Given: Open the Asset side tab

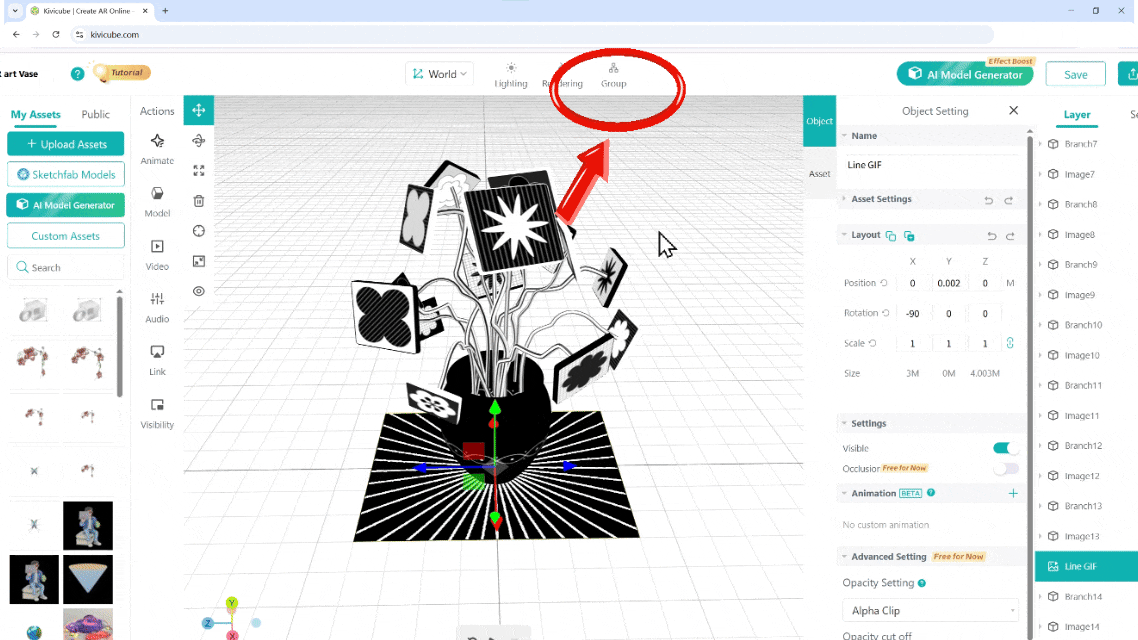Looking at the screenshot, I should point(819,173).
